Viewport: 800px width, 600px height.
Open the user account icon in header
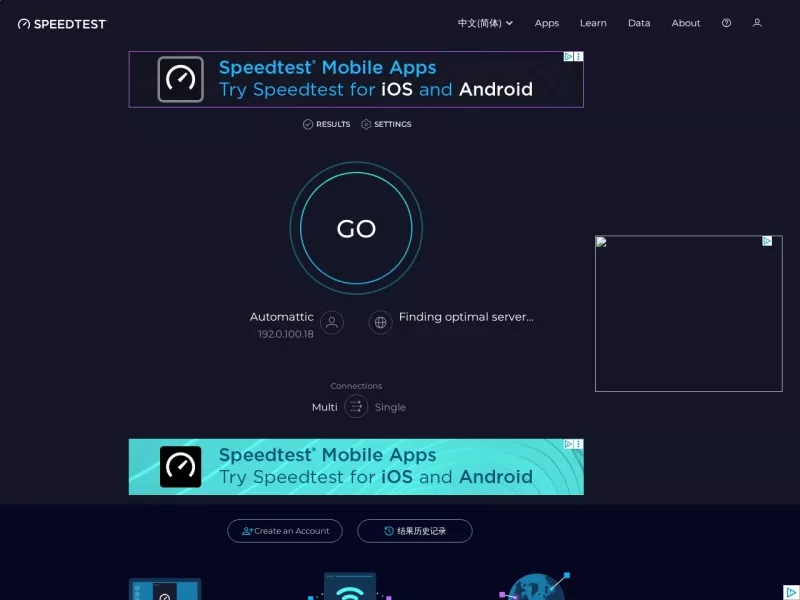tap(757, 23)
